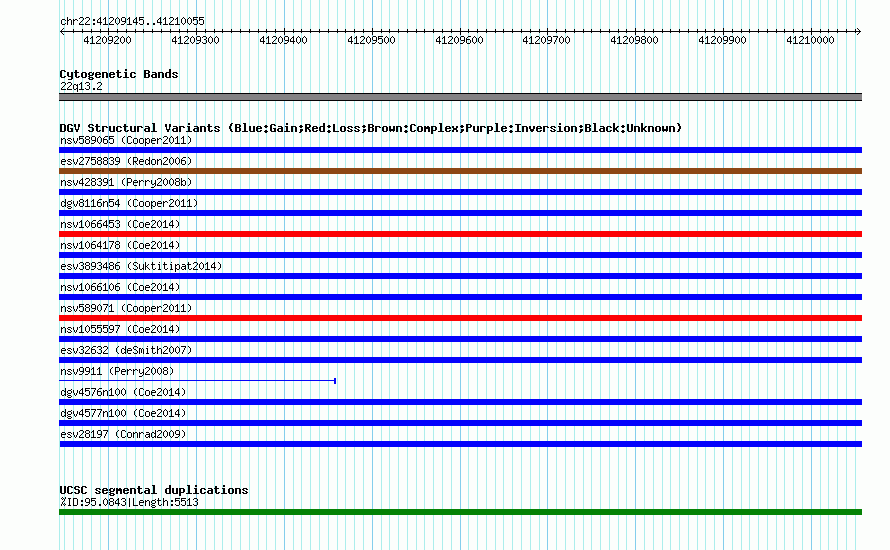
Task: Click the blue bar under nsv589065
Action: pos(460,150)
